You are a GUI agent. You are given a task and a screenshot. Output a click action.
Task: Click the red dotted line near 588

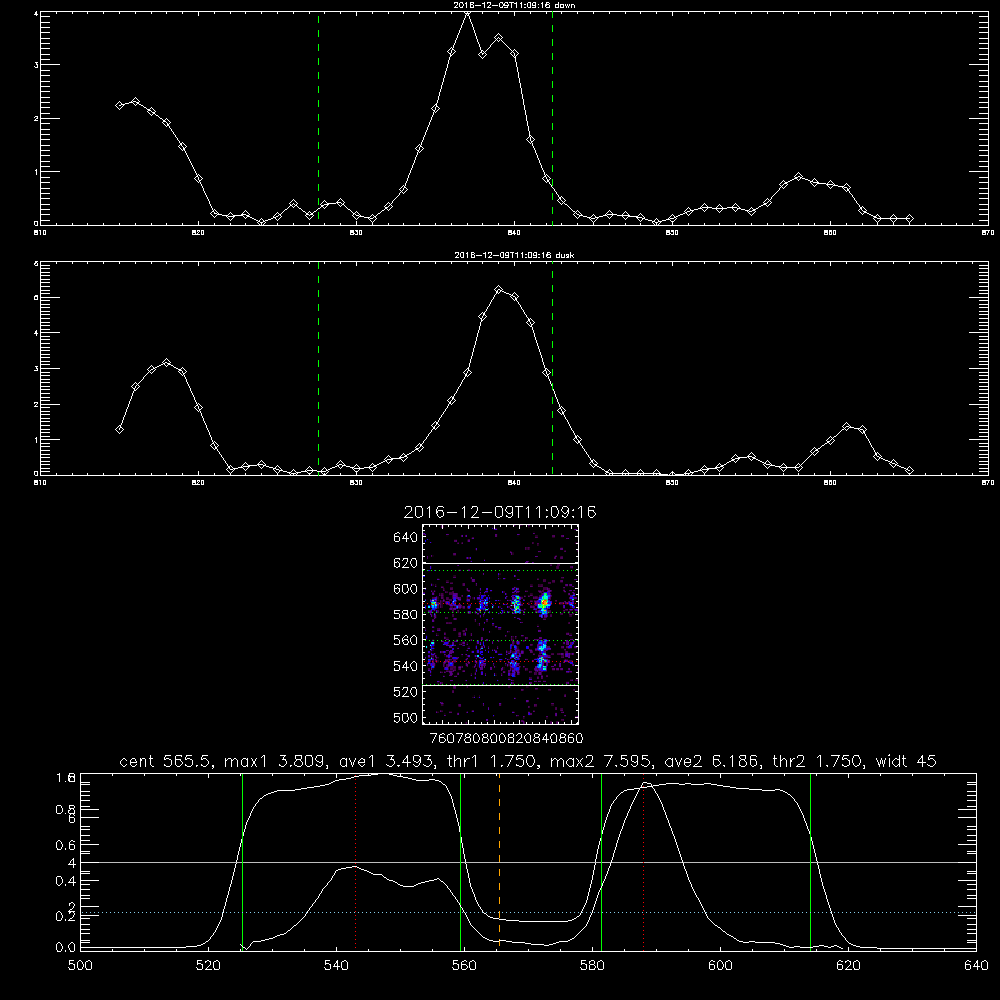tap(643, 861)
